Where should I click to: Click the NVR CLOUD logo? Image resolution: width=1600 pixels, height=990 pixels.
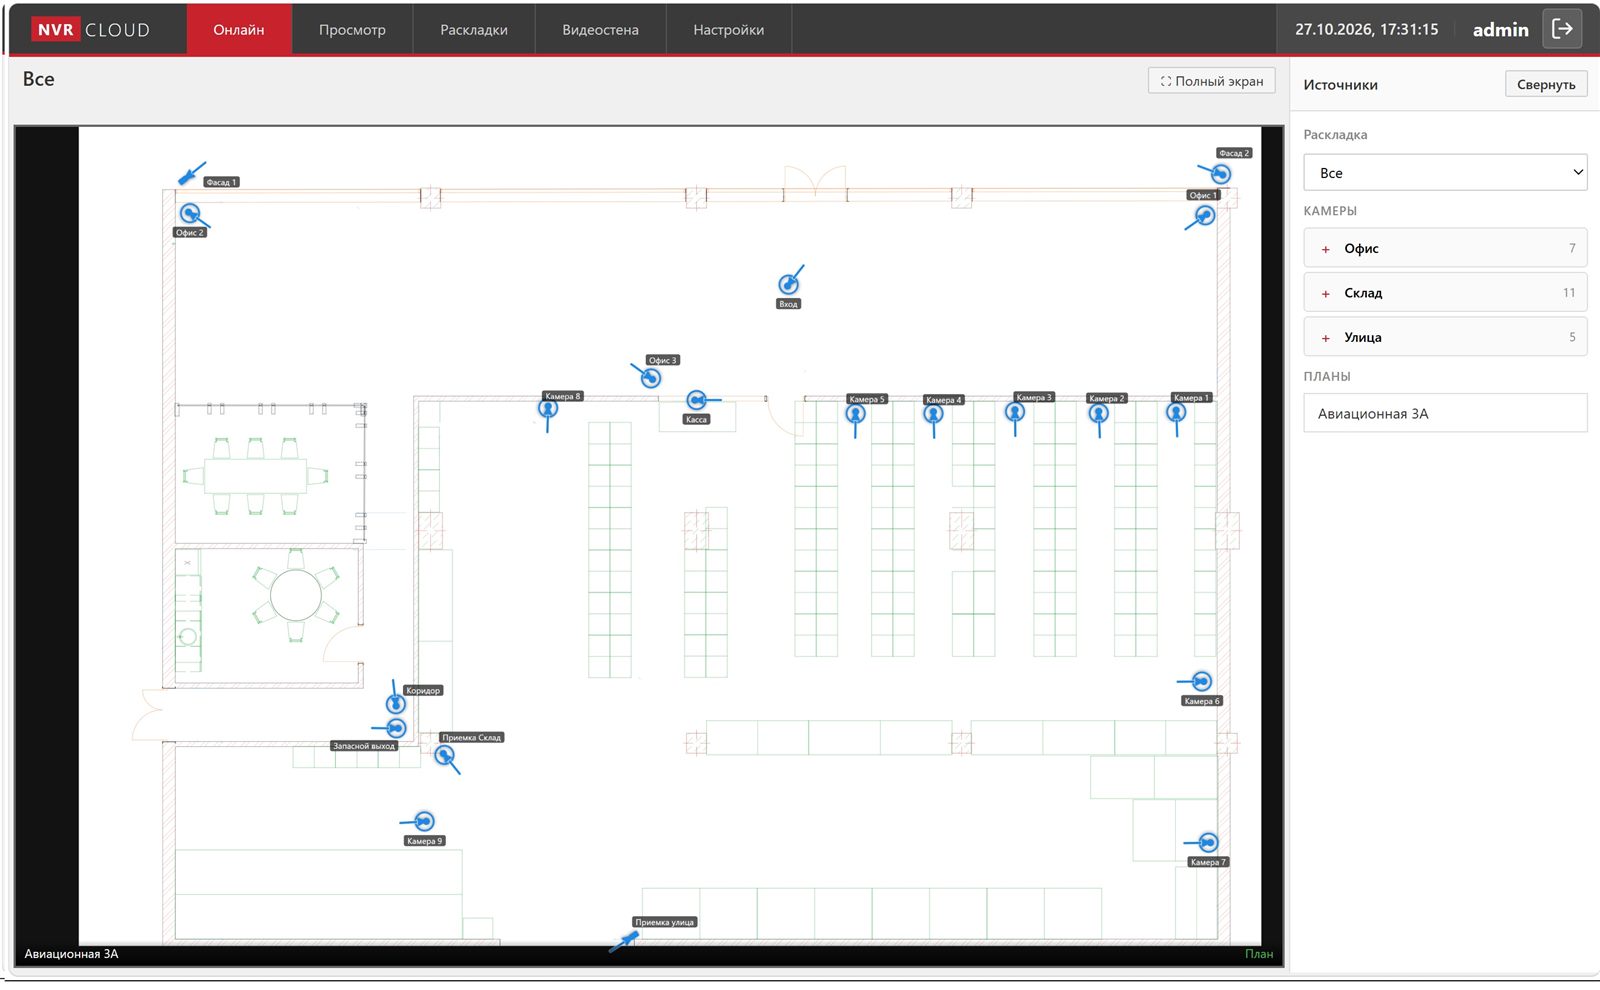point(91,29)
